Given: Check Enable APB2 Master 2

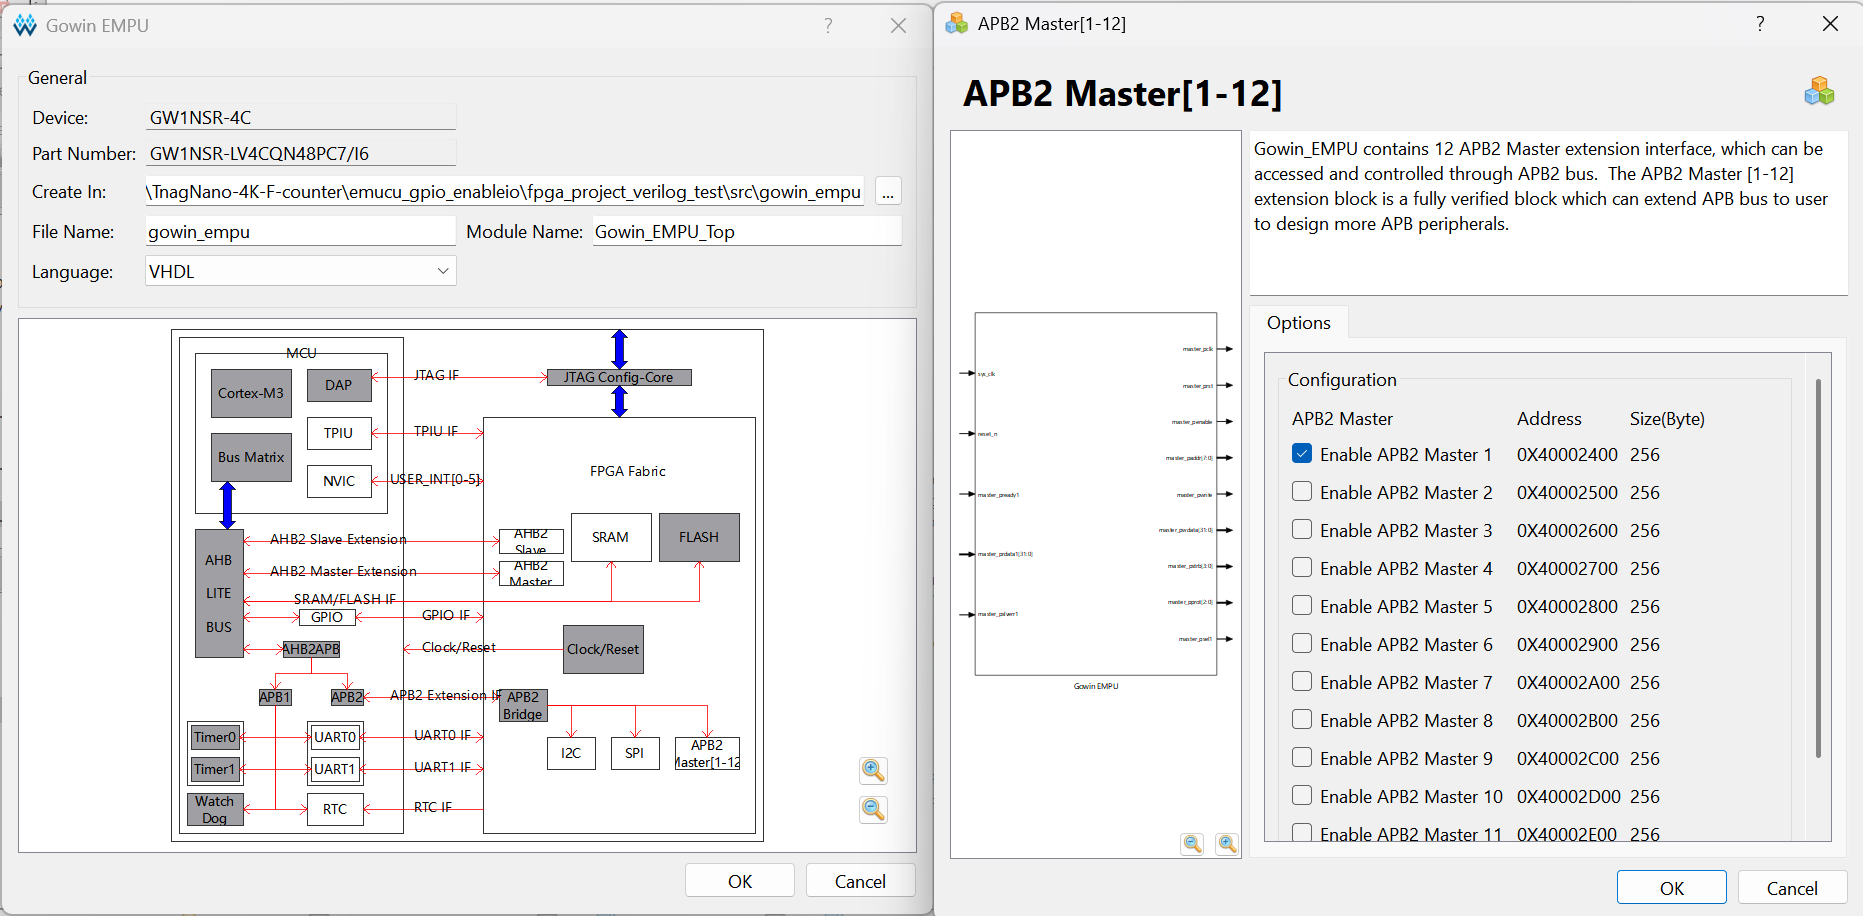Looking at the screenshot, I should pos(1302,492).
